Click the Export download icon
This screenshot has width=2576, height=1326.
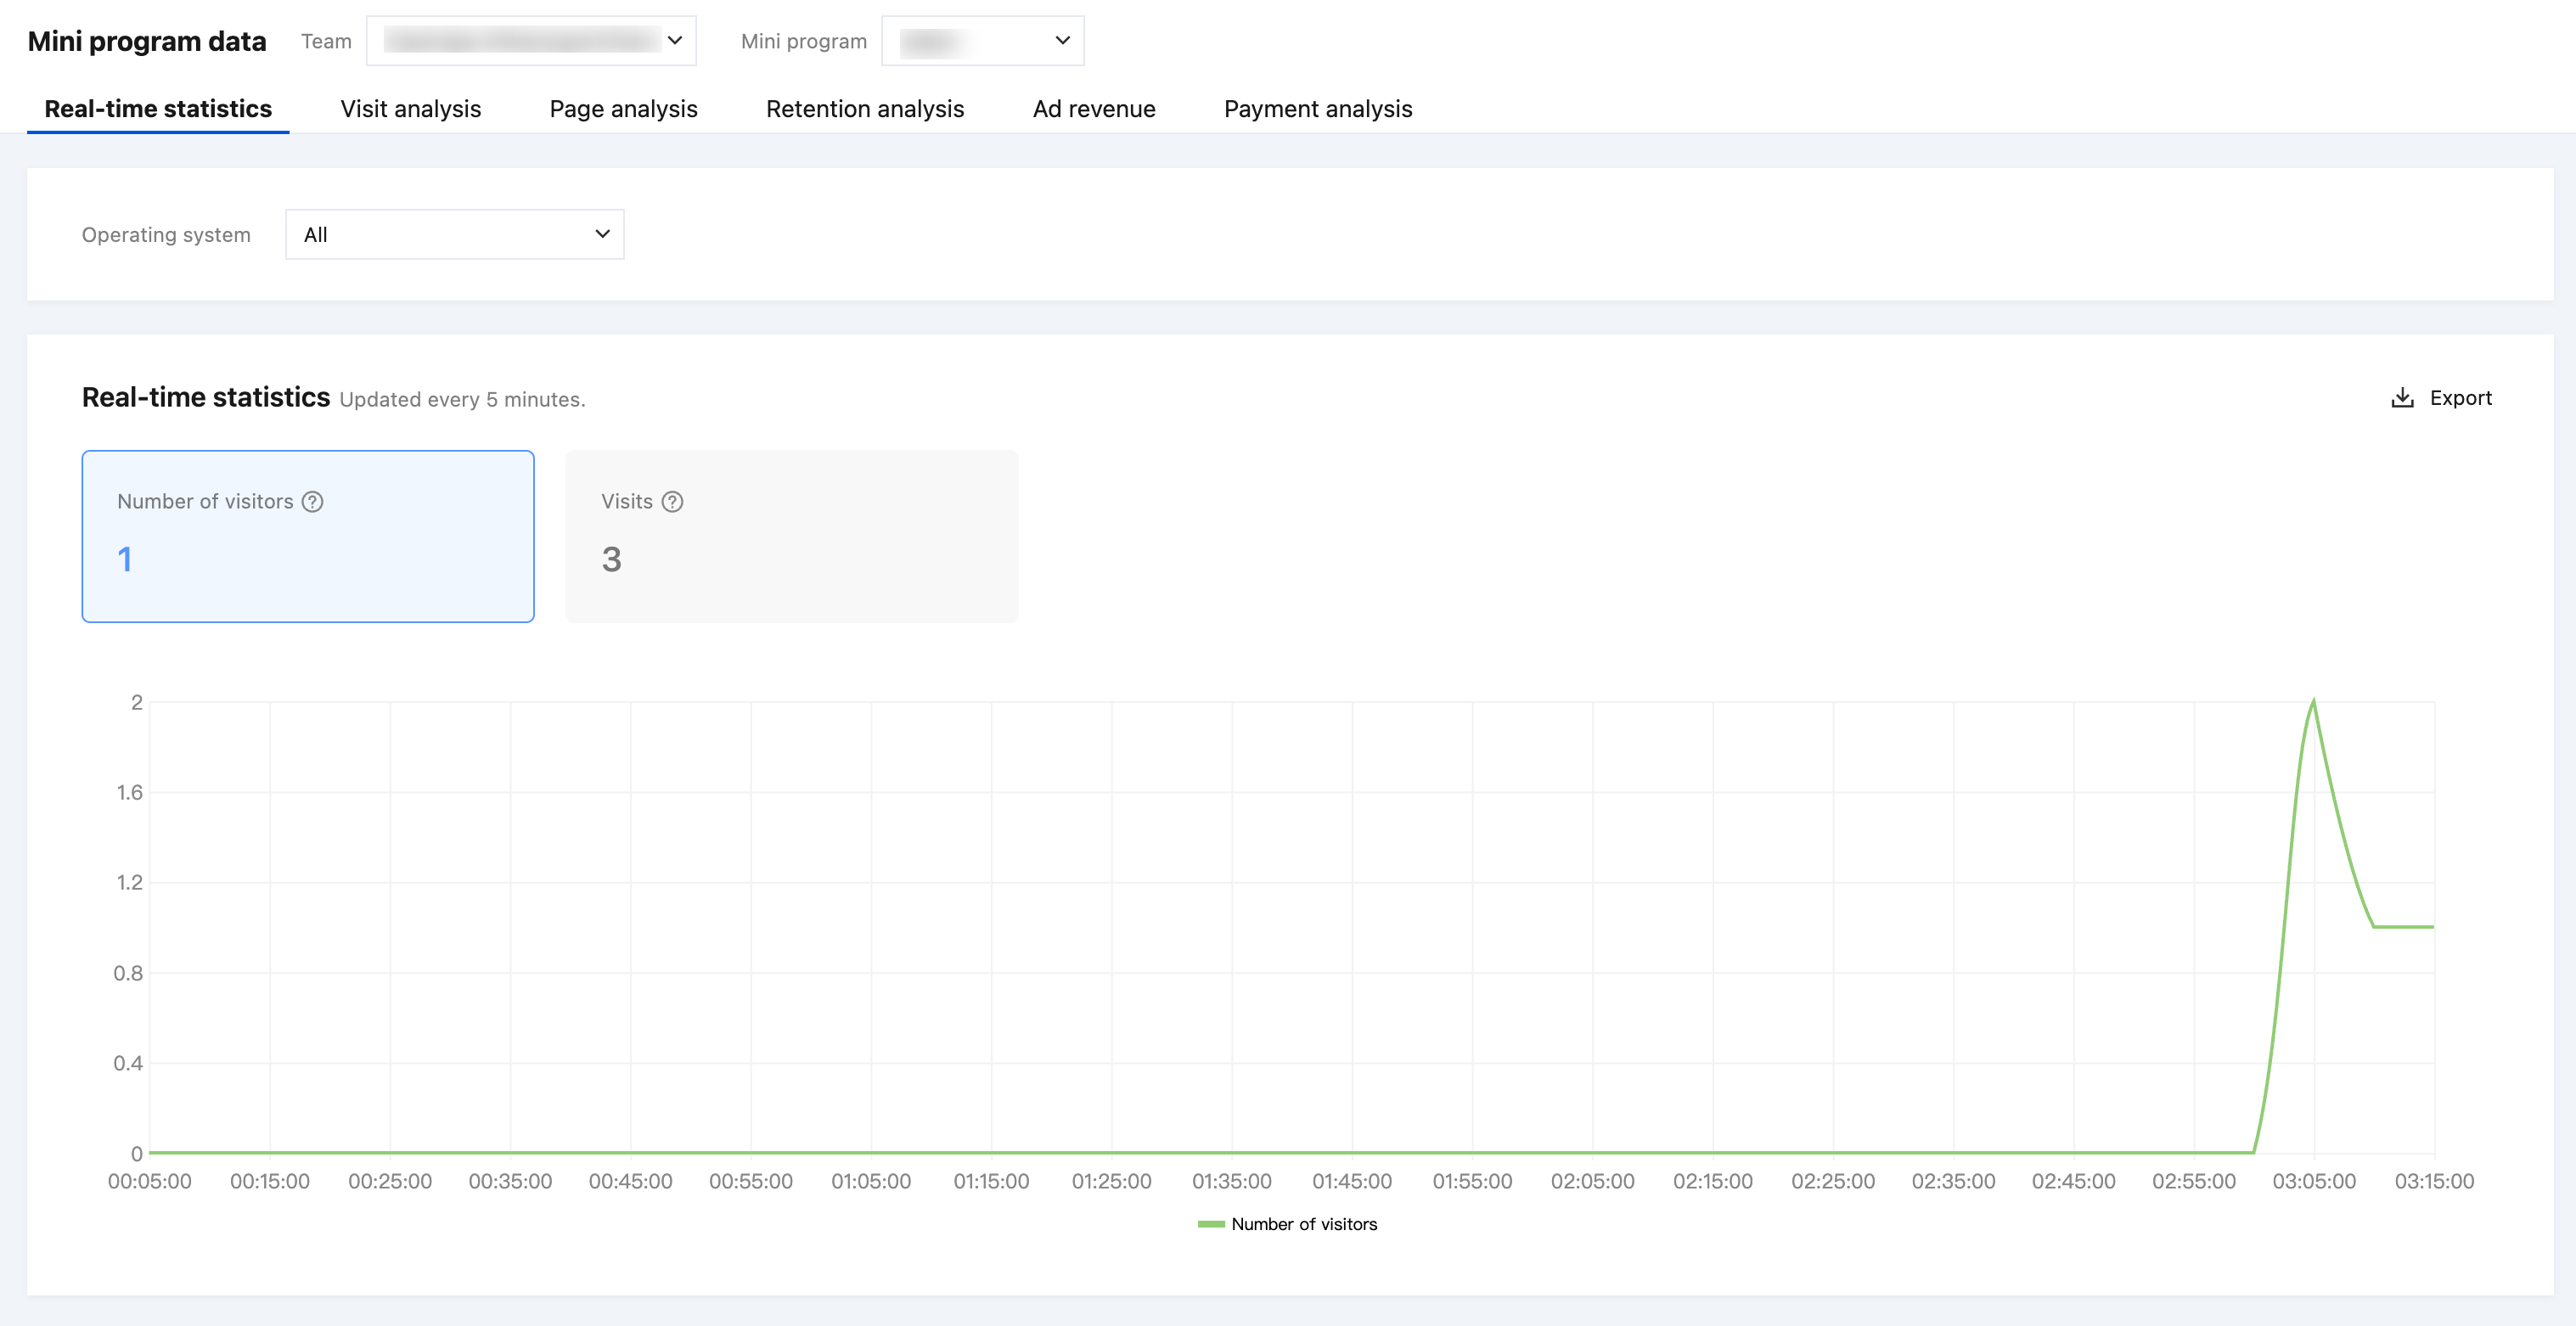coord(2402,398)
